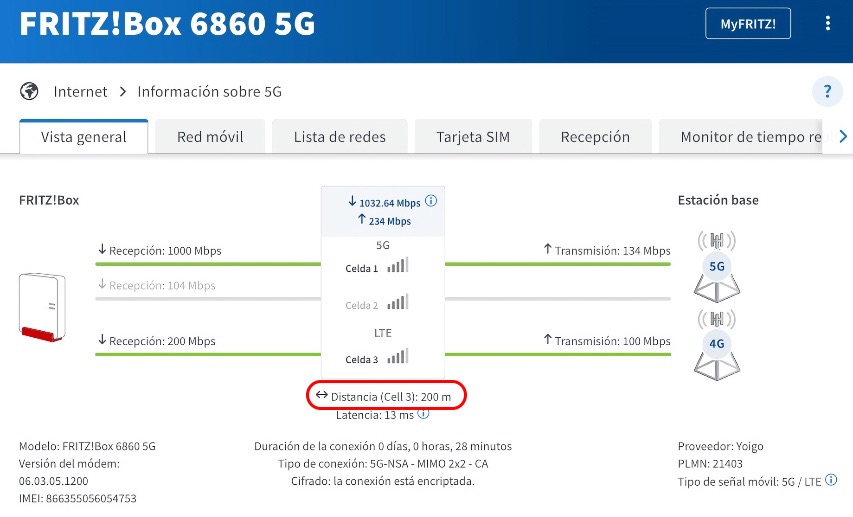This screenshot has height=517, width=853.
Task: Click Celda 1 signal strength bars
Action: click(398, 265)
